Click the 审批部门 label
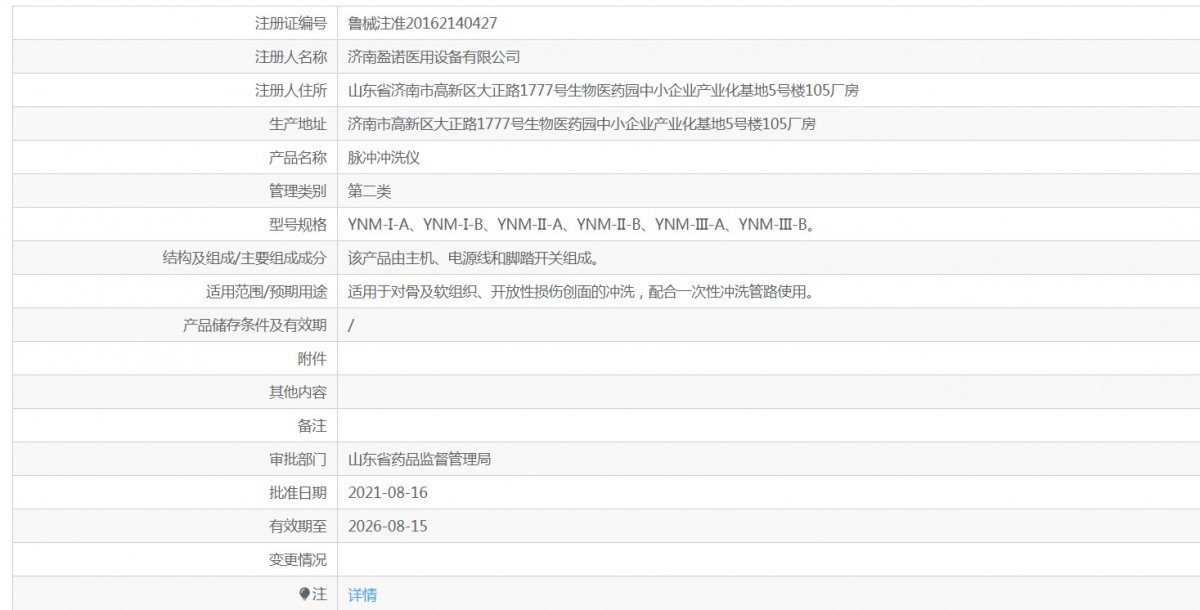 coord(298,460)
